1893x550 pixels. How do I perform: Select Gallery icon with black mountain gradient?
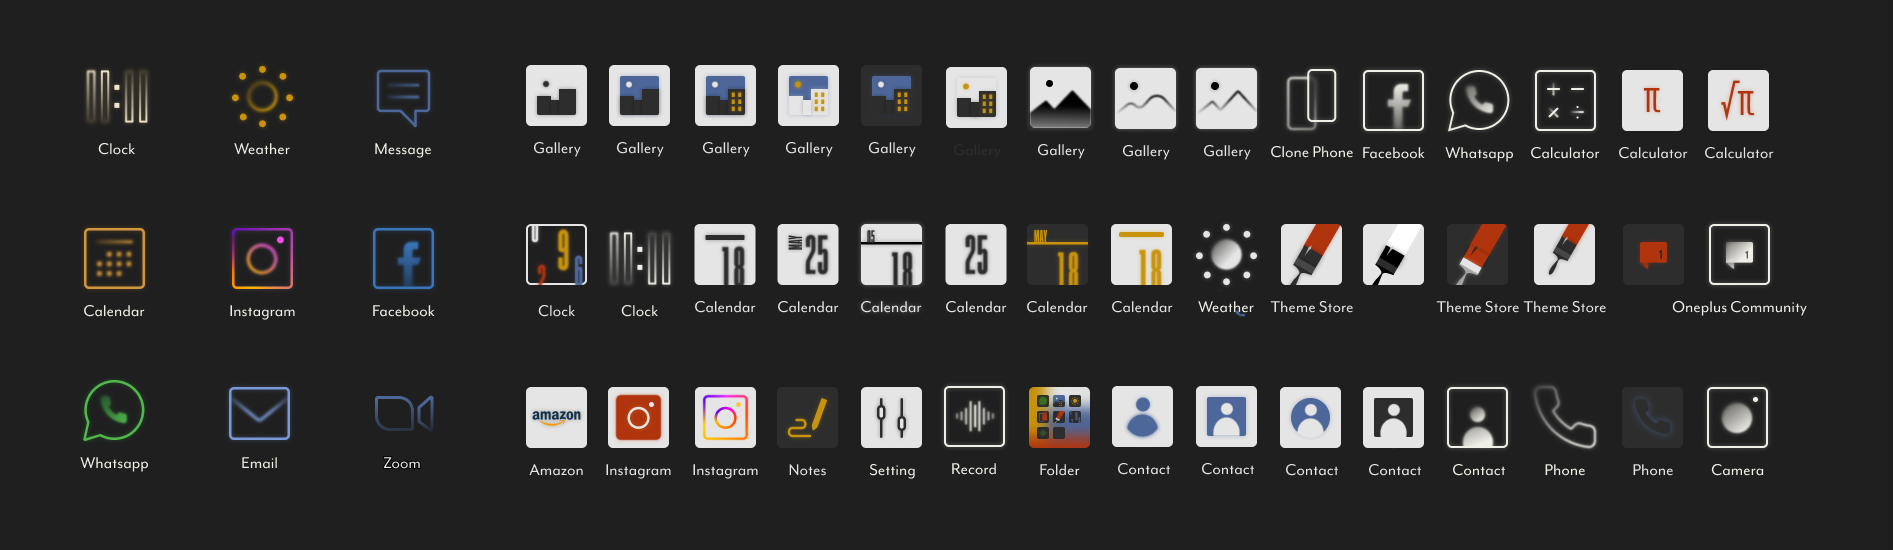(x=1061, y=97)
